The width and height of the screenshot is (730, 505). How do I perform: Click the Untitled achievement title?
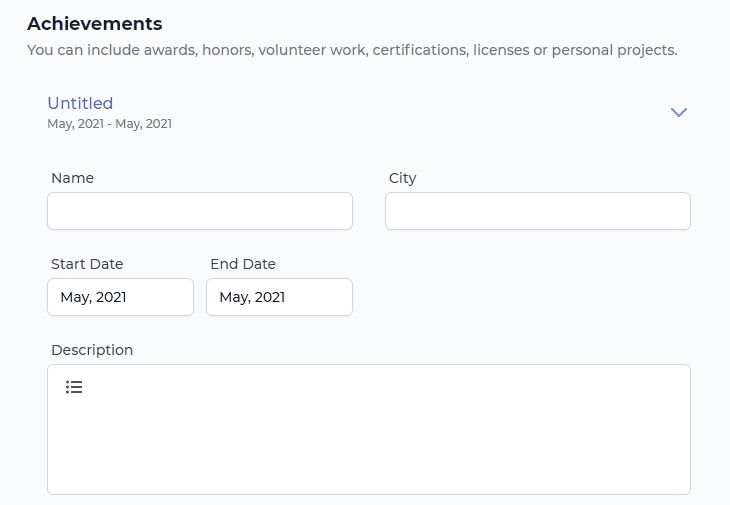click(80, 103)
